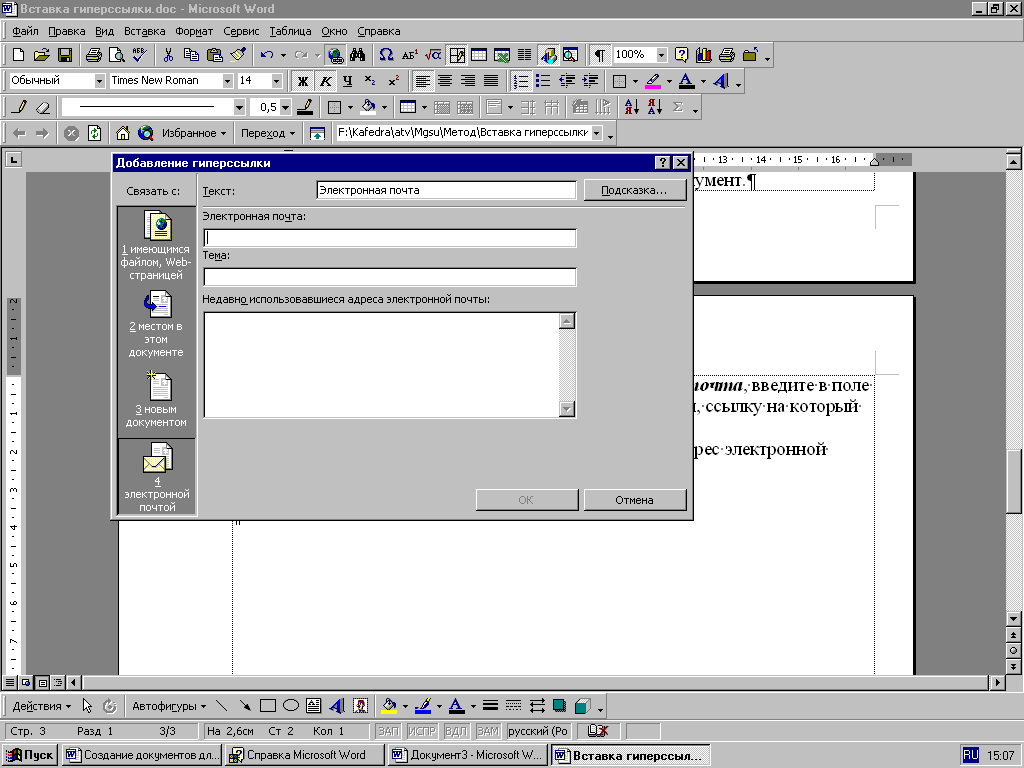Open Файл menu
The height and width of the screenshot is (768, 1024).
[25, 31]
